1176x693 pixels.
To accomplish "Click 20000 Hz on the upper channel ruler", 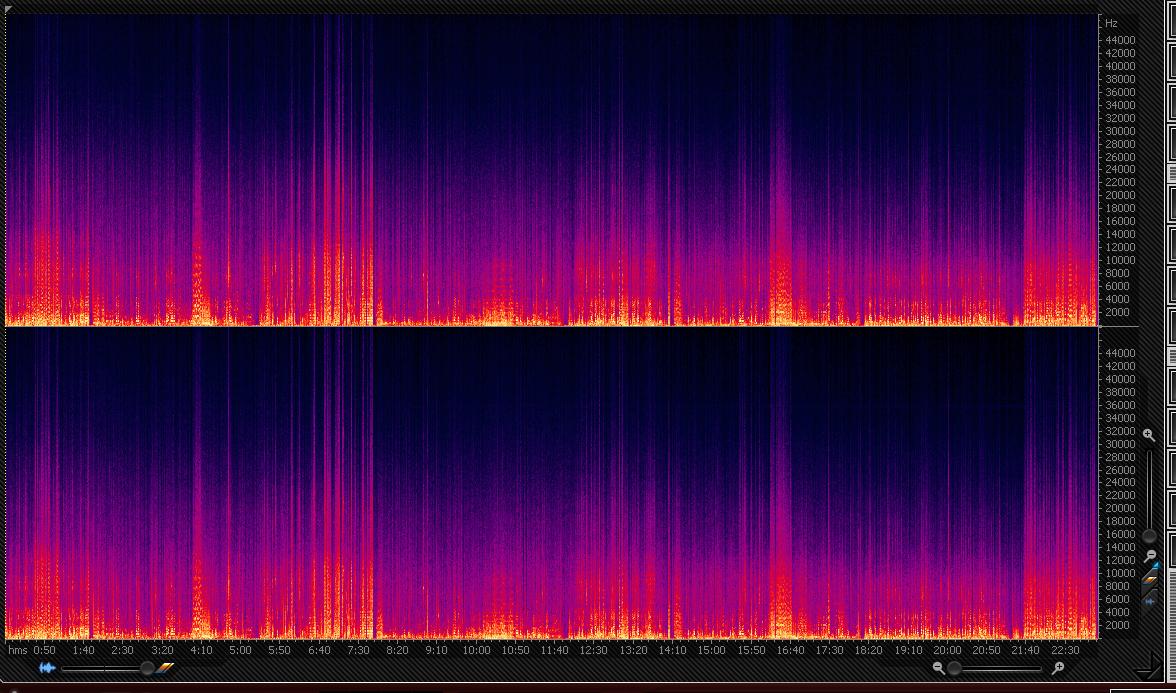I will point(1119,196).
